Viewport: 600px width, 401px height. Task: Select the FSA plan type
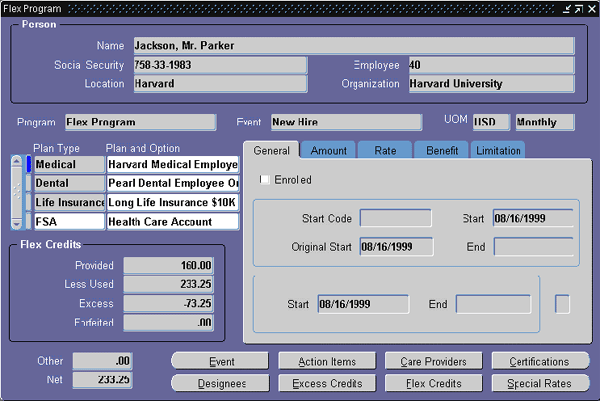[69, 221]
